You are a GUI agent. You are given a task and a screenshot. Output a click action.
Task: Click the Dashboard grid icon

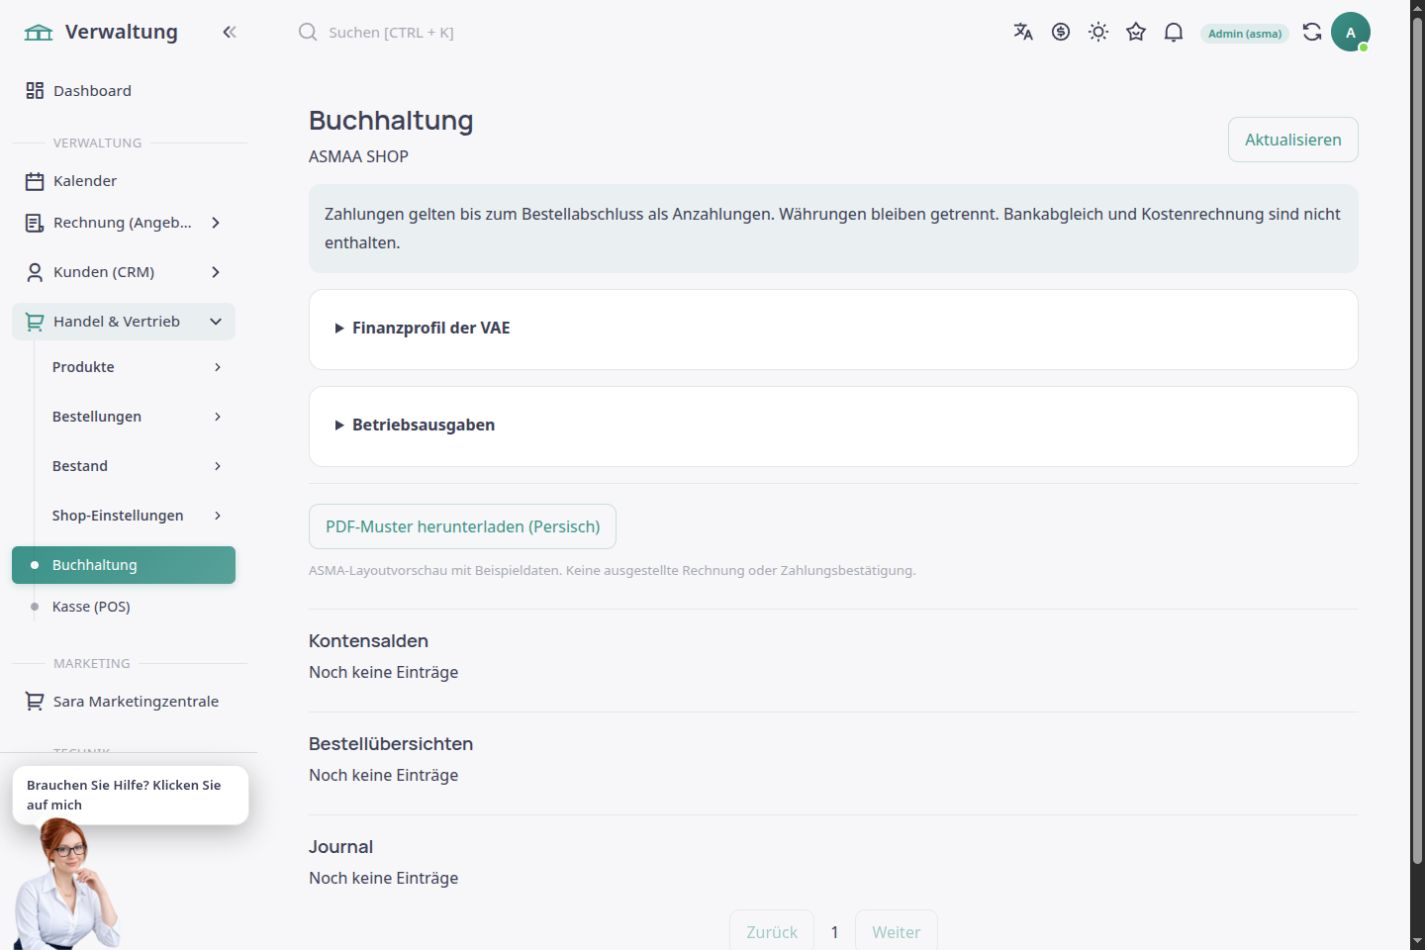(x=35, y=91)
